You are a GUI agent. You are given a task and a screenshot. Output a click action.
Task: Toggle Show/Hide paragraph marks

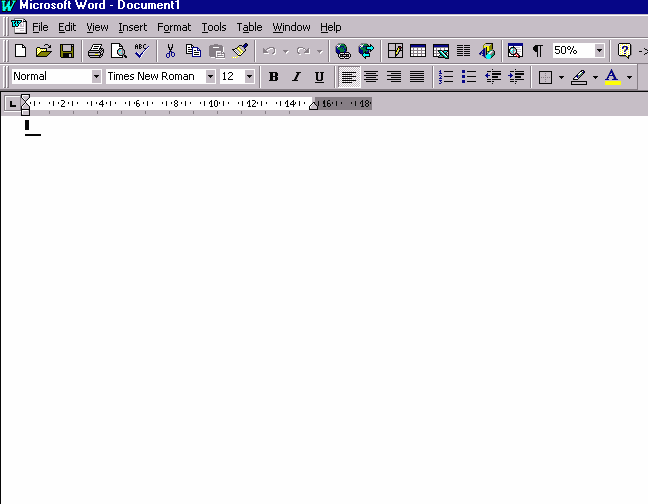(538, 51)
